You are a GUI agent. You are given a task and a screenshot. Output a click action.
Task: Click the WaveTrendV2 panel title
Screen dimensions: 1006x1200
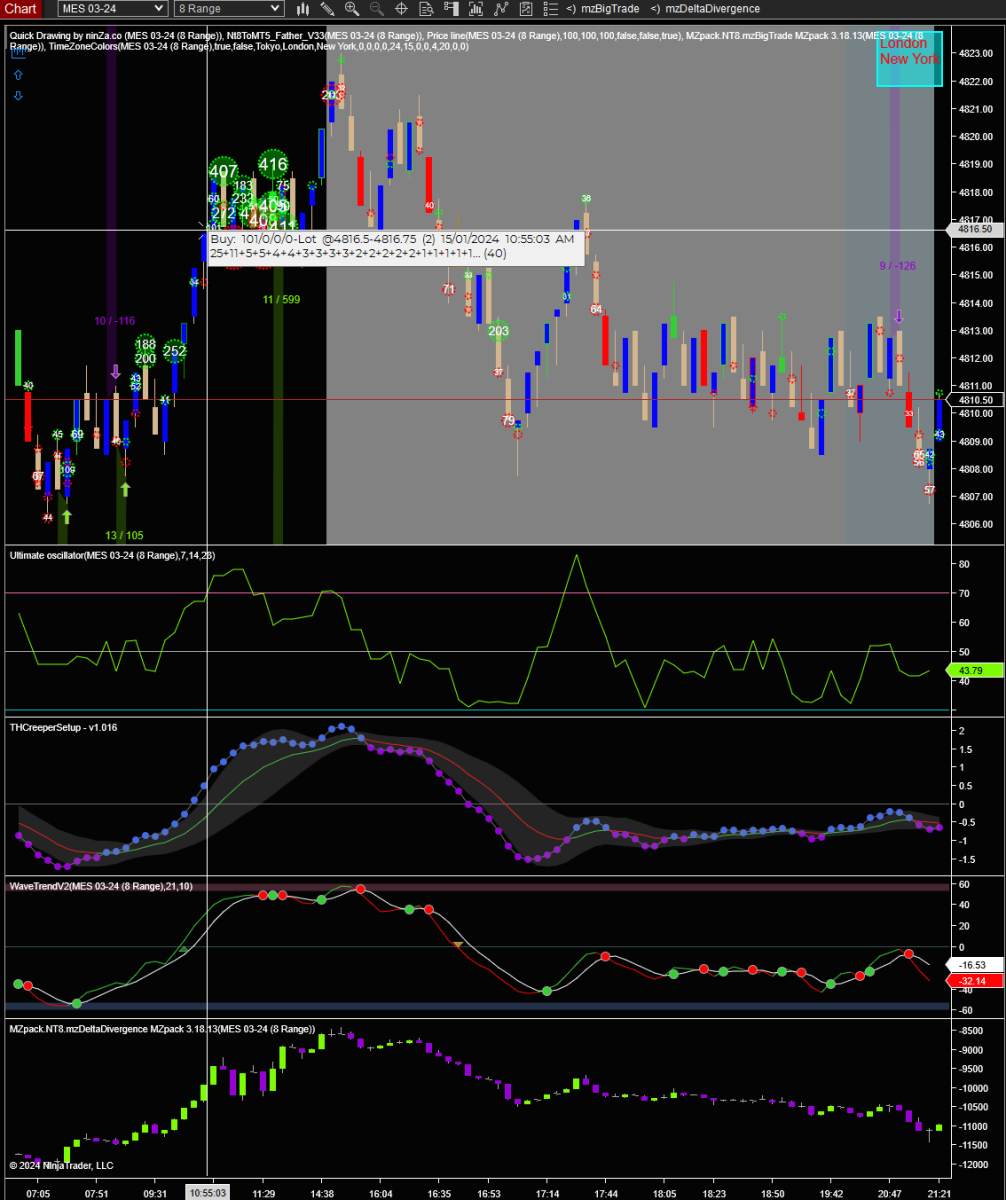tap(101, 886)
